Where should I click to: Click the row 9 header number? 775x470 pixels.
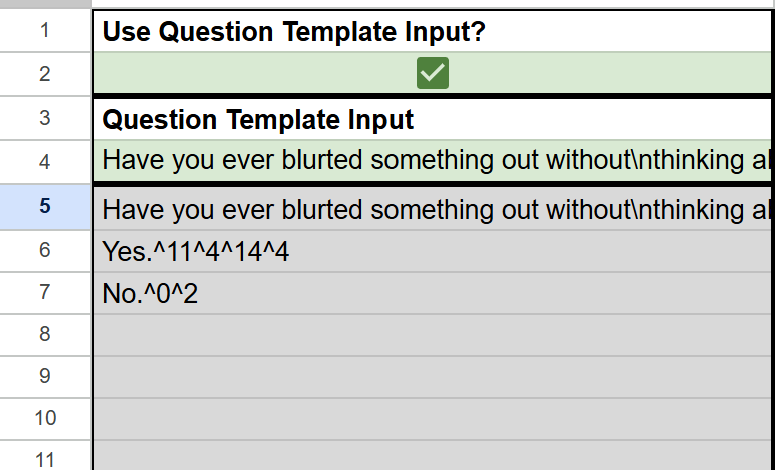tap(45, 377)
